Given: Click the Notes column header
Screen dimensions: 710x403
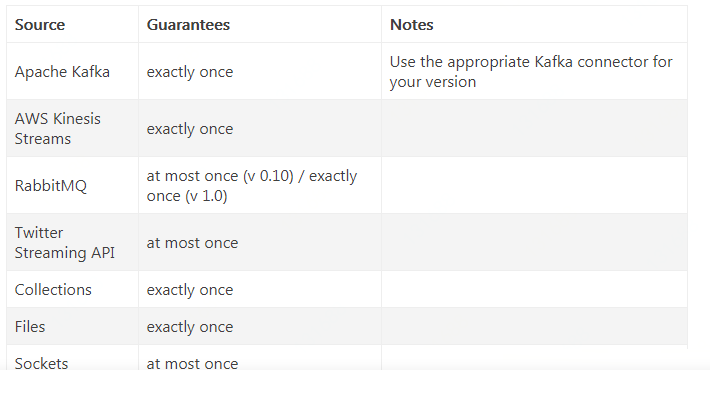Looking at the screenshot, I should [412, 25].
